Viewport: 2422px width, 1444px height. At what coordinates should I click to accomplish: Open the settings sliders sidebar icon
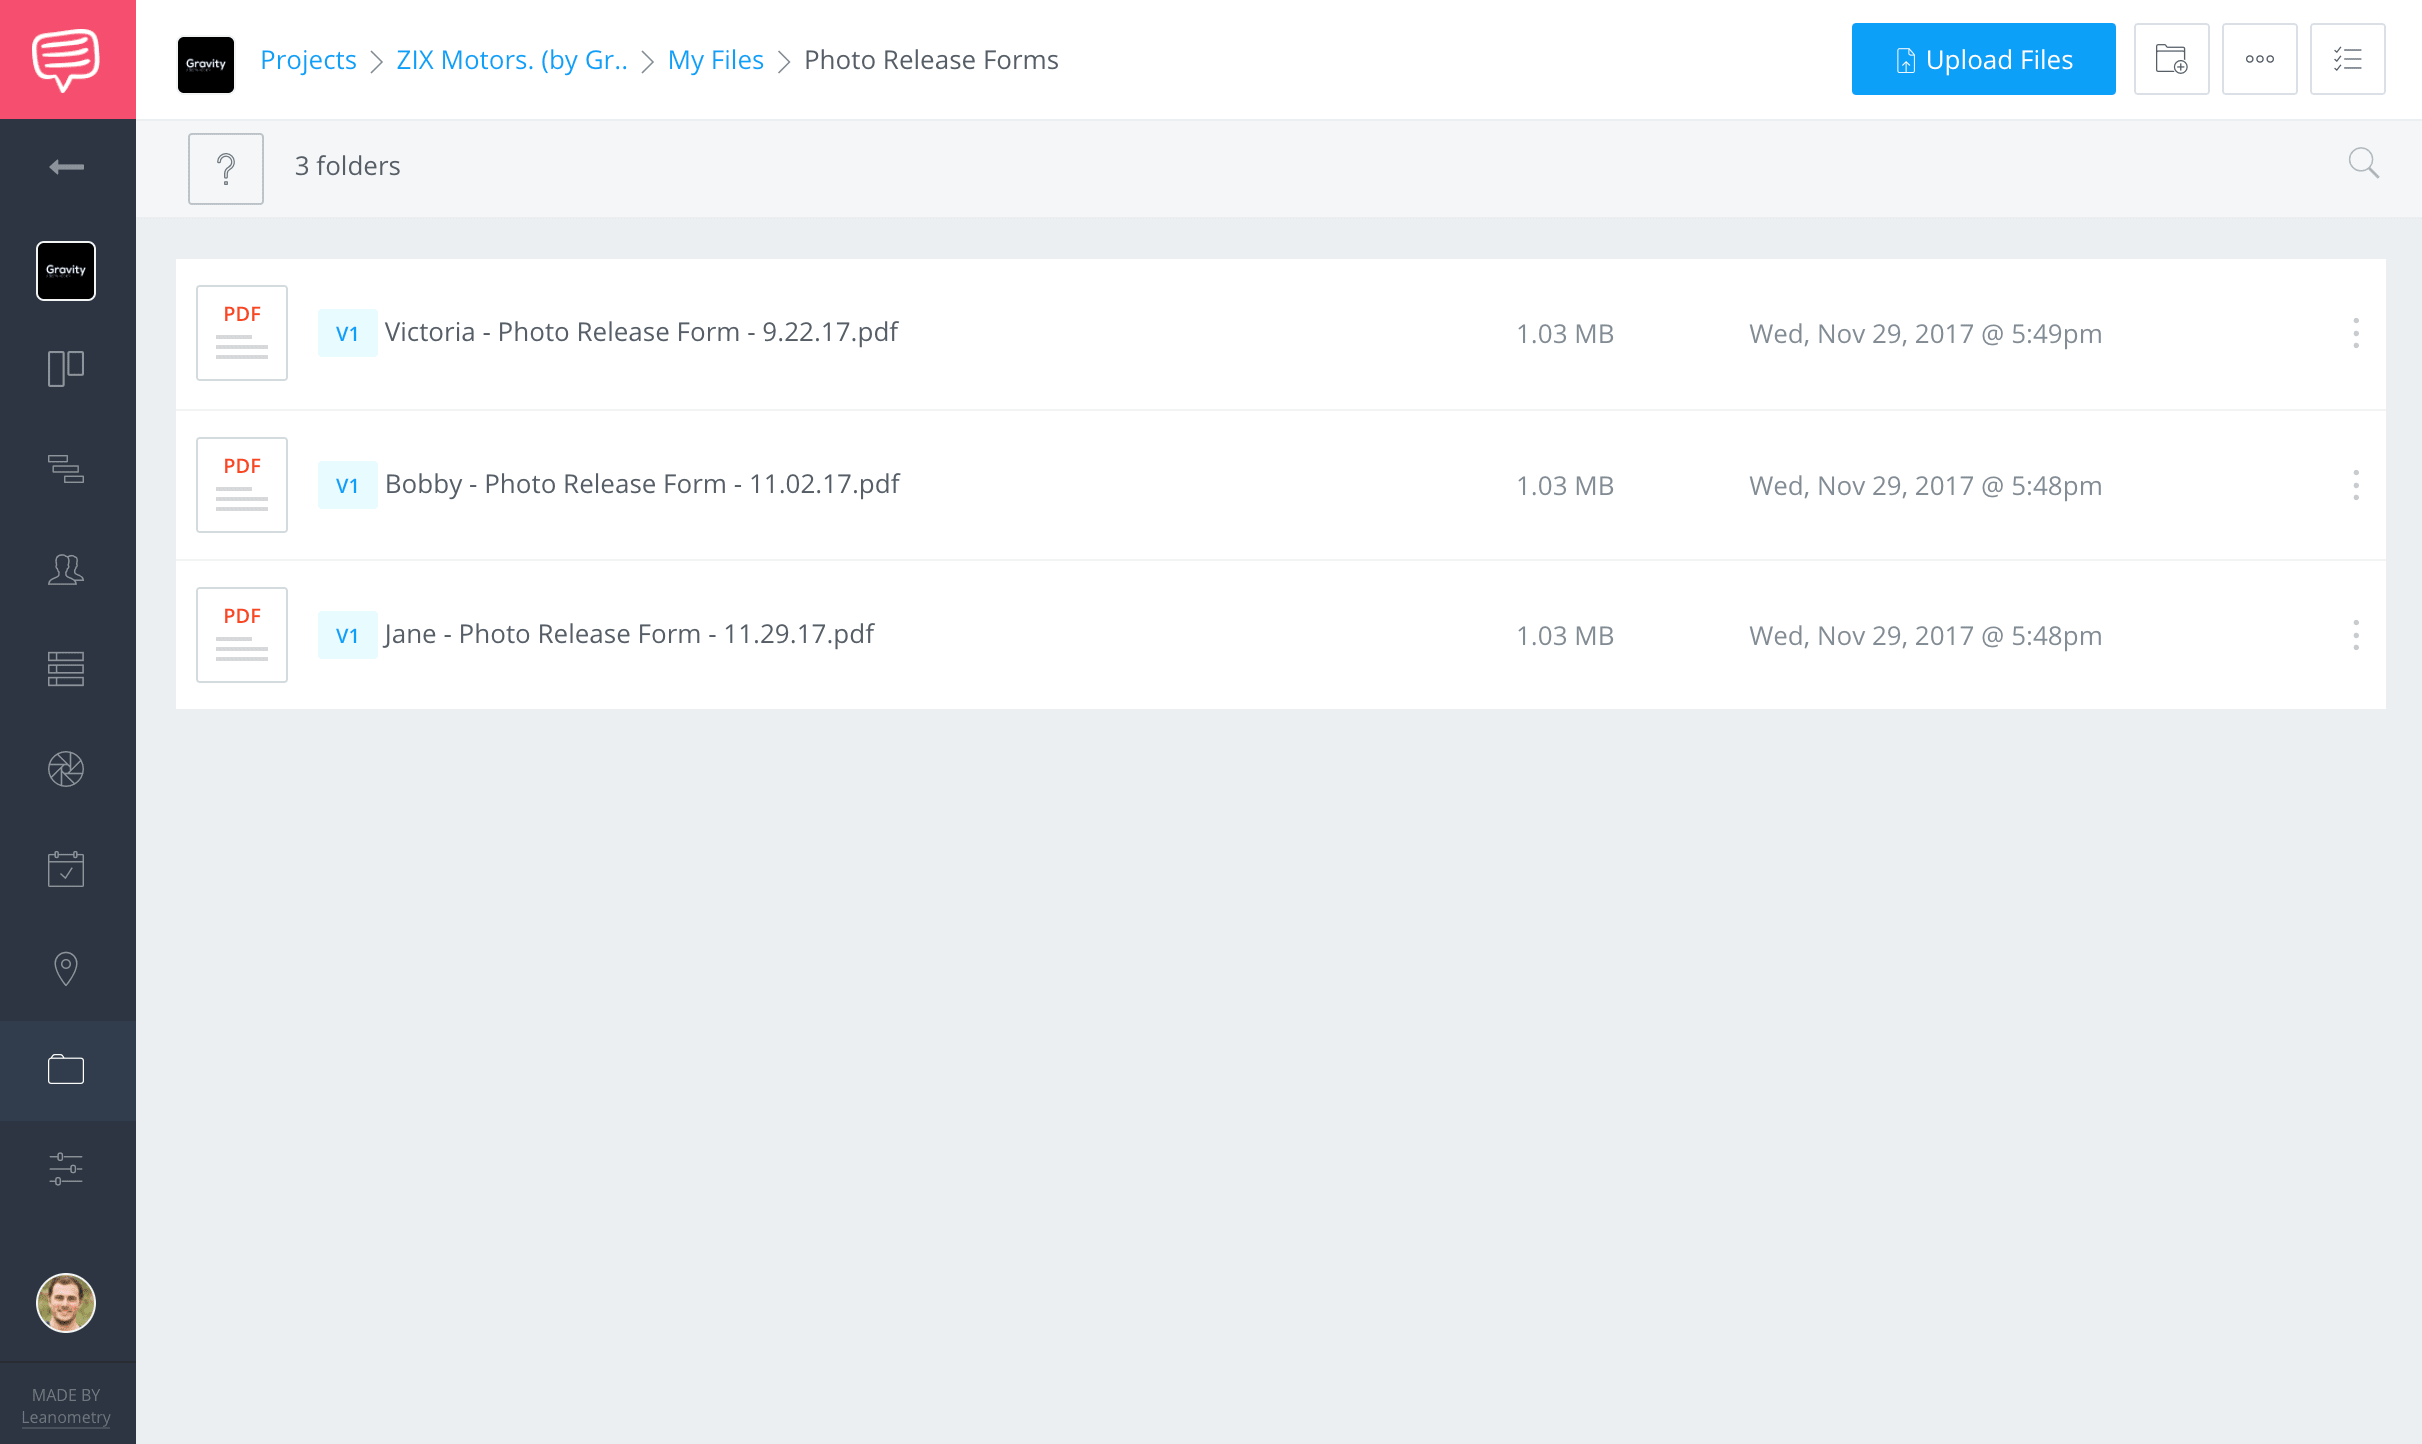pyautogui.click(x=66, y=1169)
